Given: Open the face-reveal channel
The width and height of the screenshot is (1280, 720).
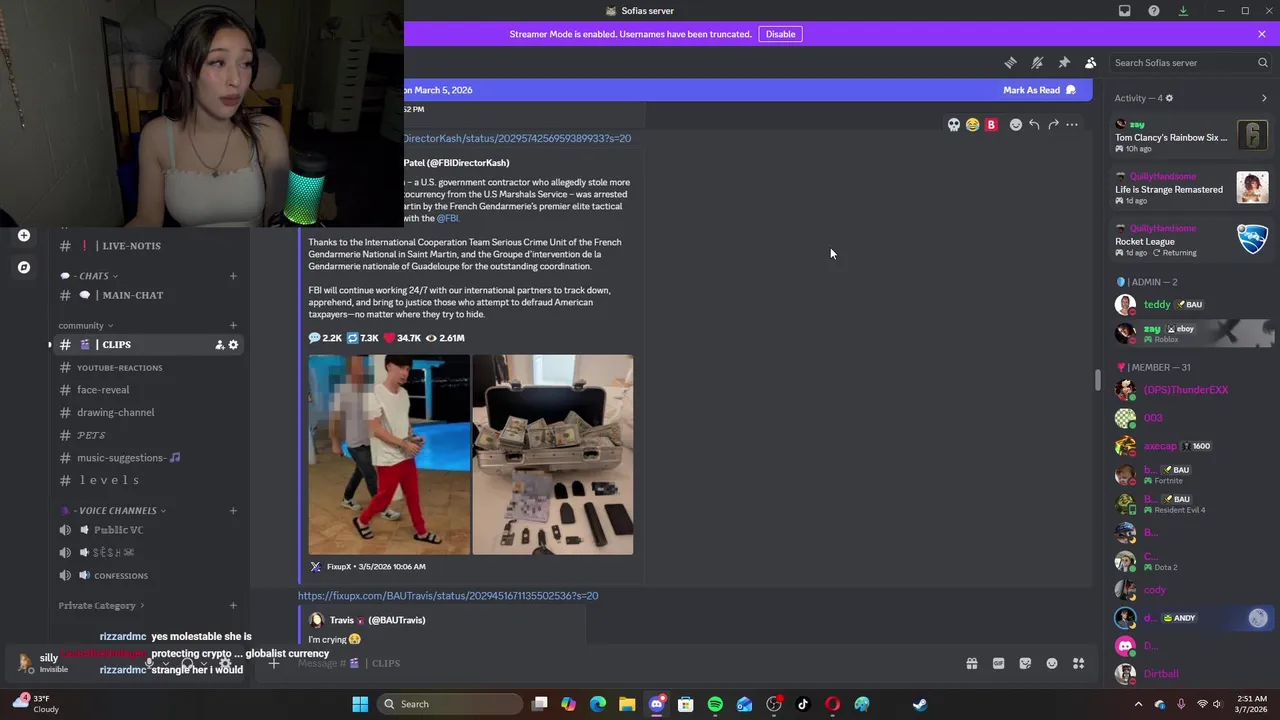Looking at the screenshot, I should (x=150, y=390).
